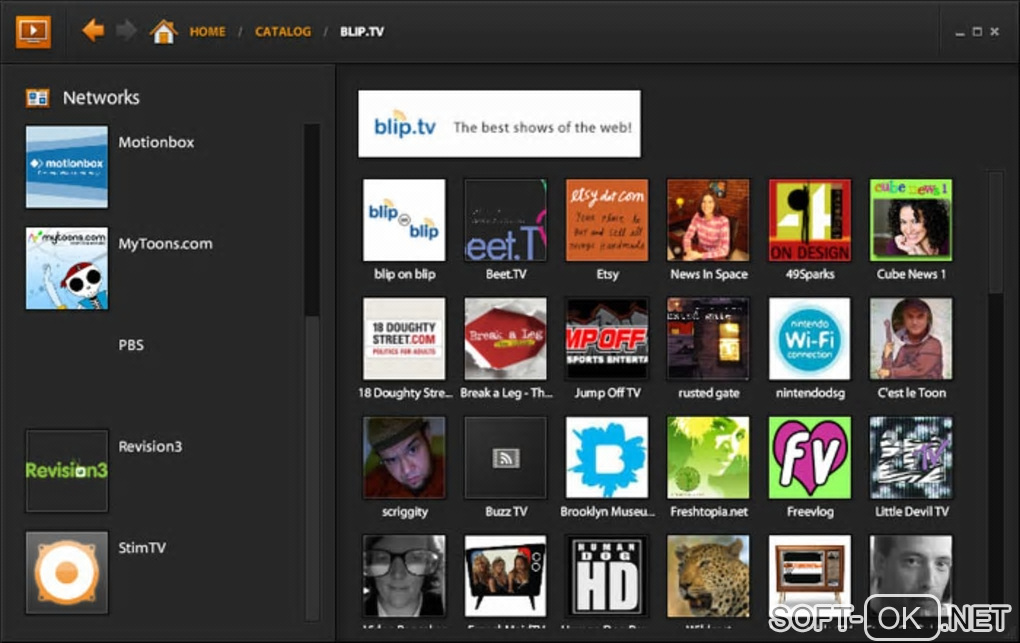Go back with the orange arrow

[92, 30]
